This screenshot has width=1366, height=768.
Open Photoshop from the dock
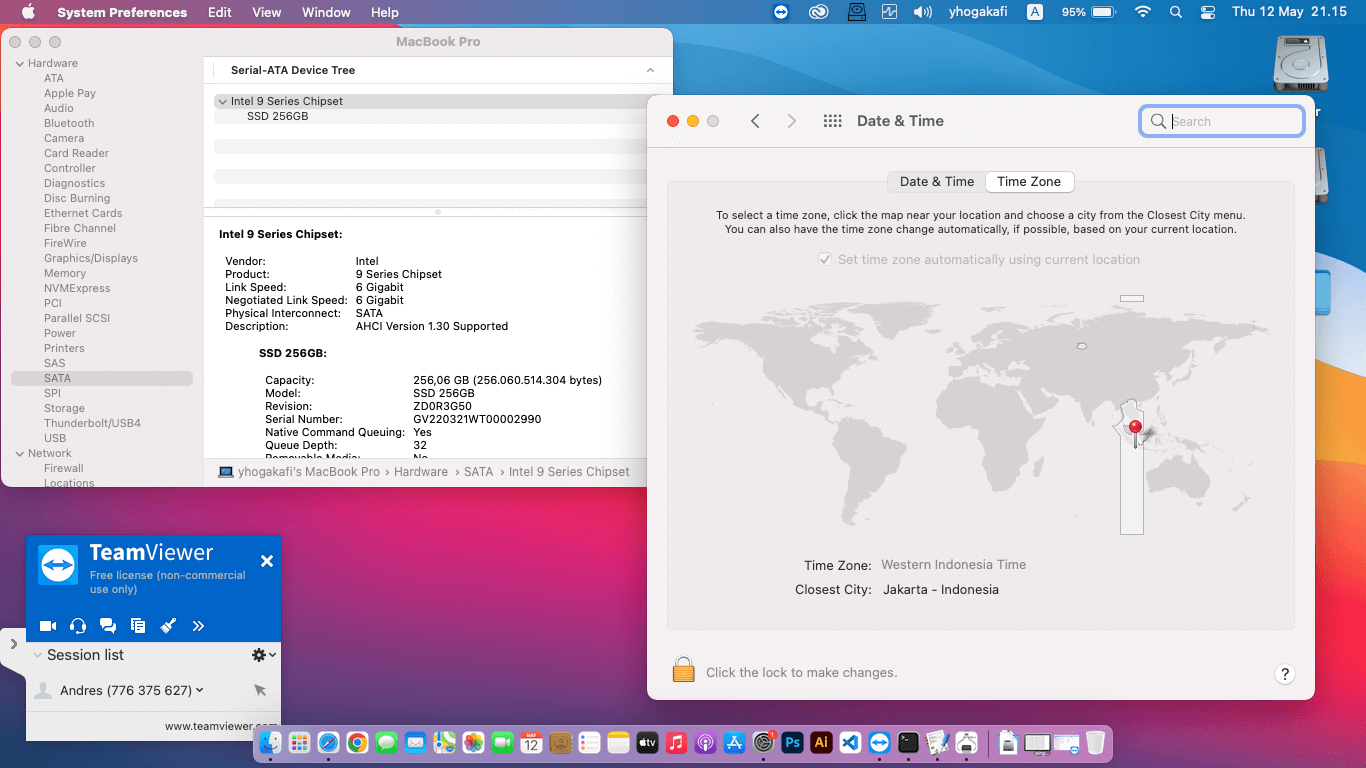792,742
